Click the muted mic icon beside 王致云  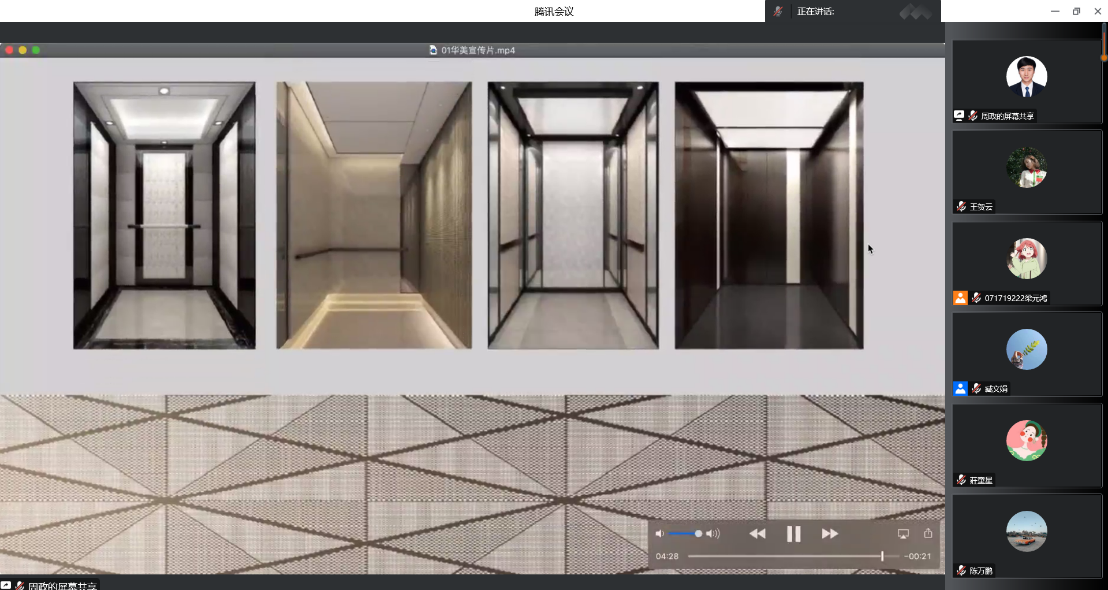[x=961, y=207]
